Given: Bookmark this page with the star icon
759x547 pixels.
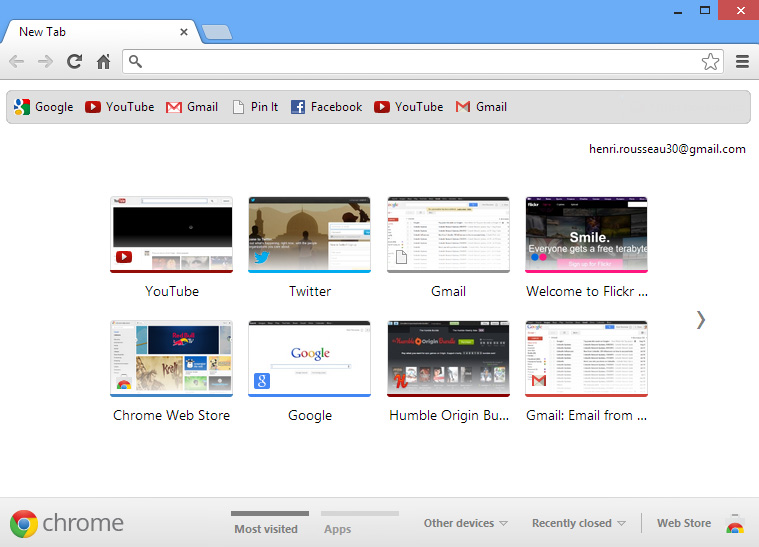Looking at the screenshot, I should point(710,61).
